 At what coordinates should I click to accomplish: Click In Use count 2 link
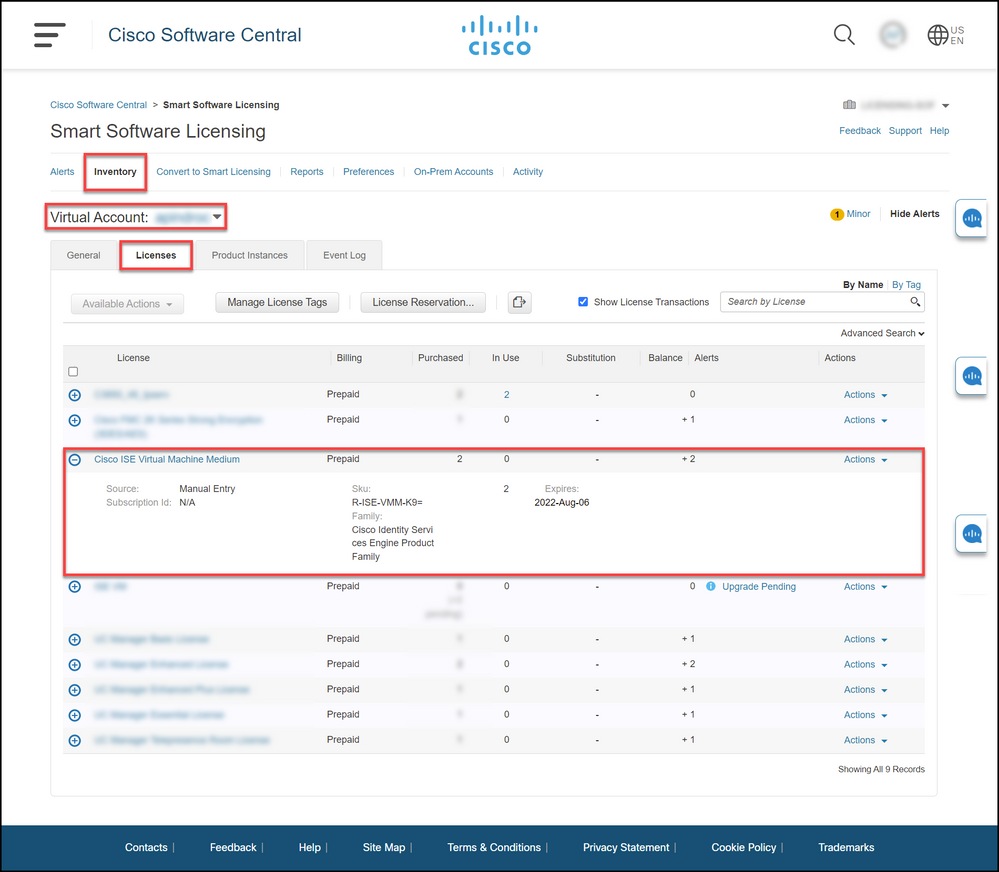[x=507, y=395]
